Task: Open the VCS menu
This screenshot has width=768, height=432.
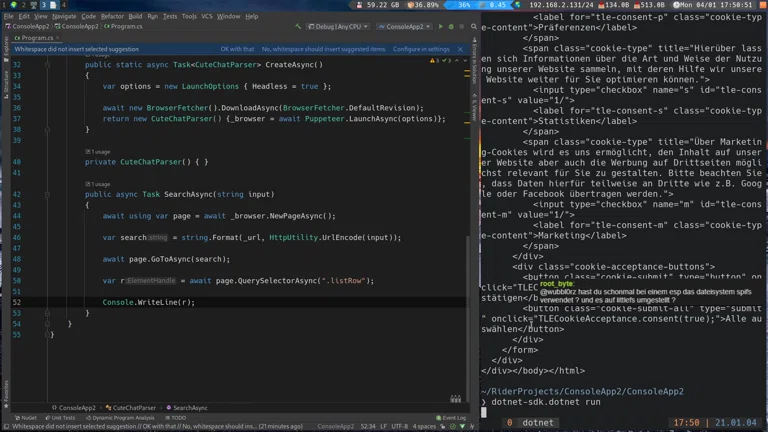Action: tap(207, 16)
